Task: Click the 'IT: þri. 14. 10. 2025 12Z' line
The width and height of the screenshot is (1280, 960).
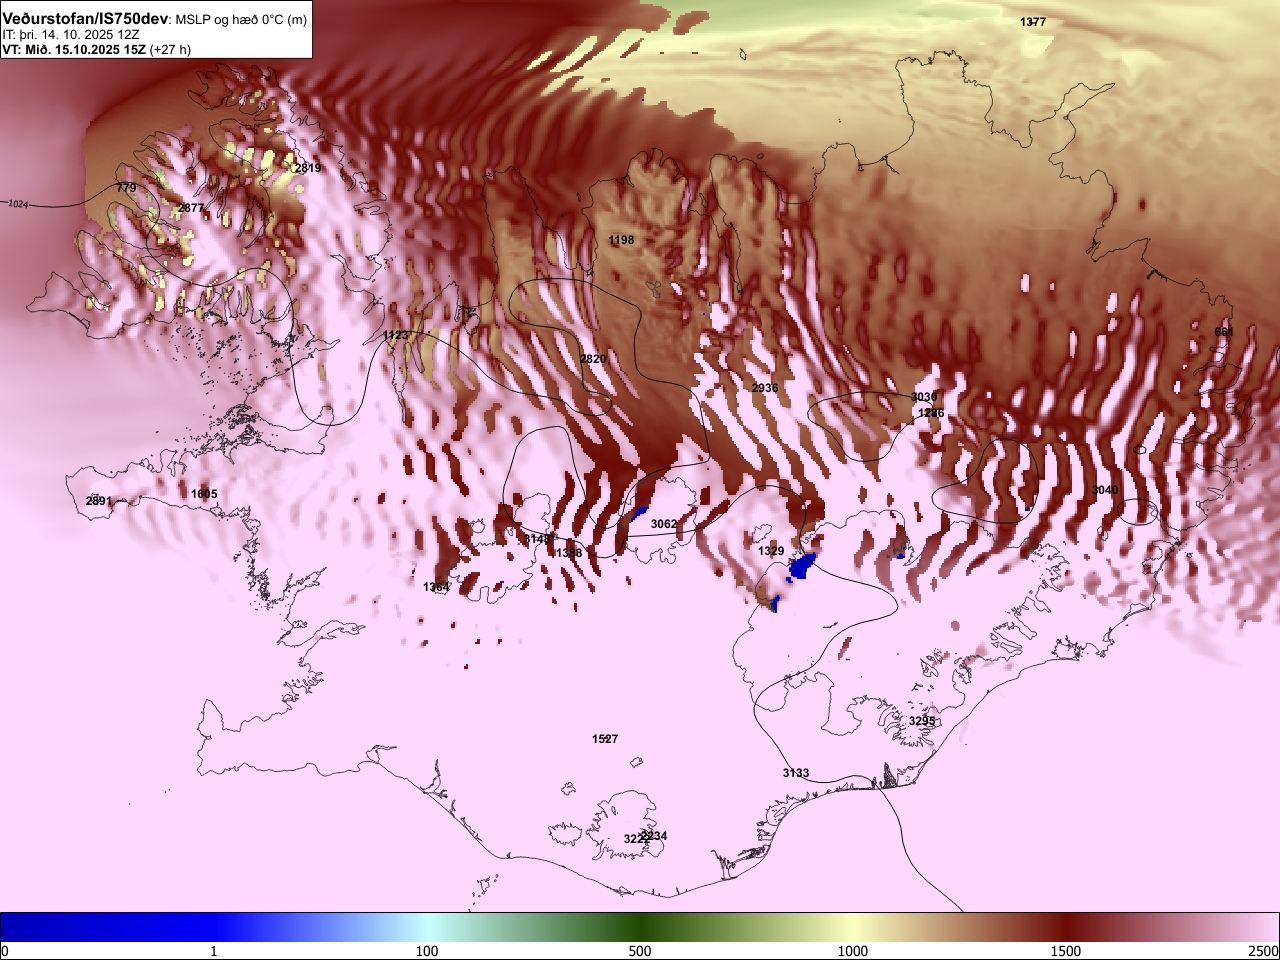Action: click(x=71, y=34)
